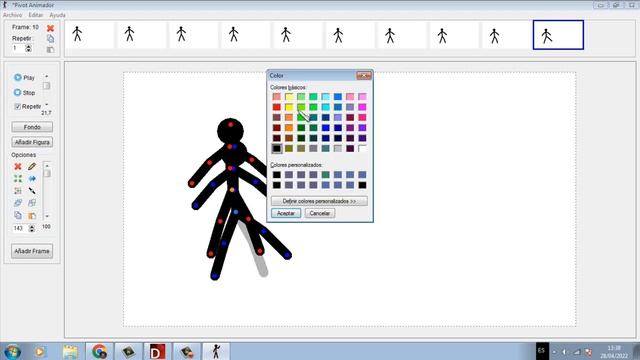Click the paste frame icon beside Repetir spinner
This screenshot has height=360, width=640.
(50, 49)
